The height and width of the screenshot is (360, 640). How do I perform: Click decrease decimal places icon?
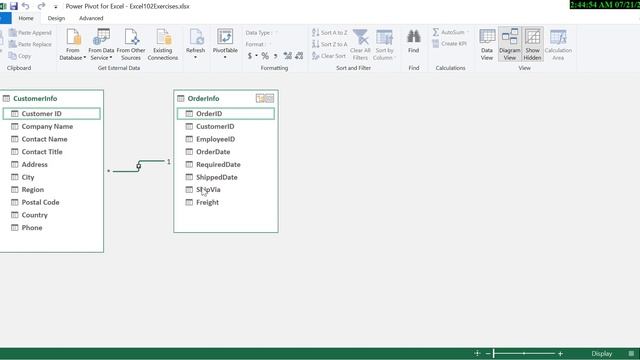point(299,56)
